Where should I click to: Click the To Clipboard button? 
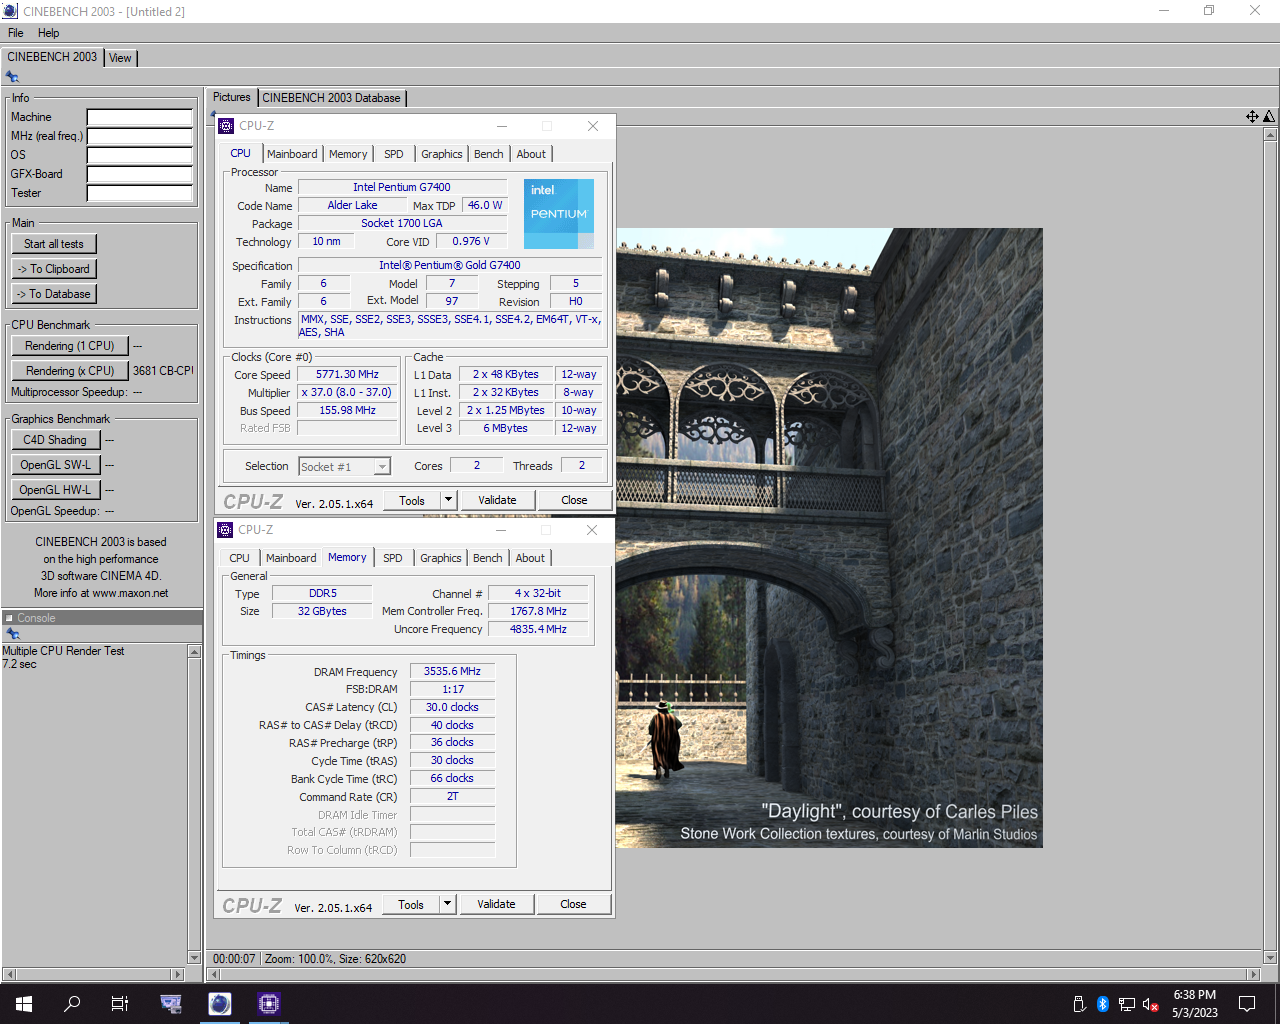tap(54, 269)
